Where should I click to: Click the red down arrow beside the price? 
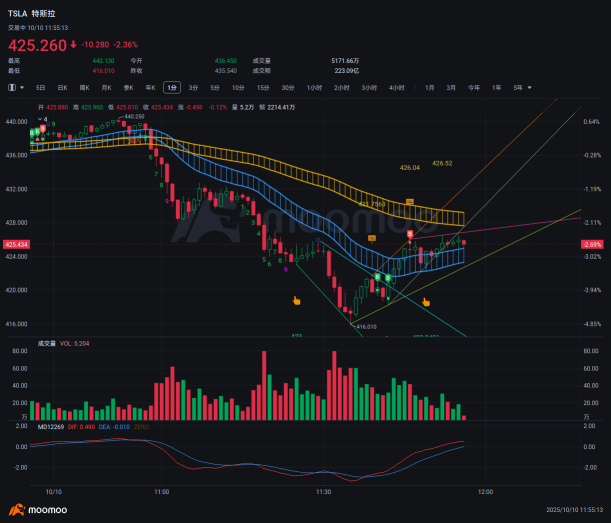(74, 45)
